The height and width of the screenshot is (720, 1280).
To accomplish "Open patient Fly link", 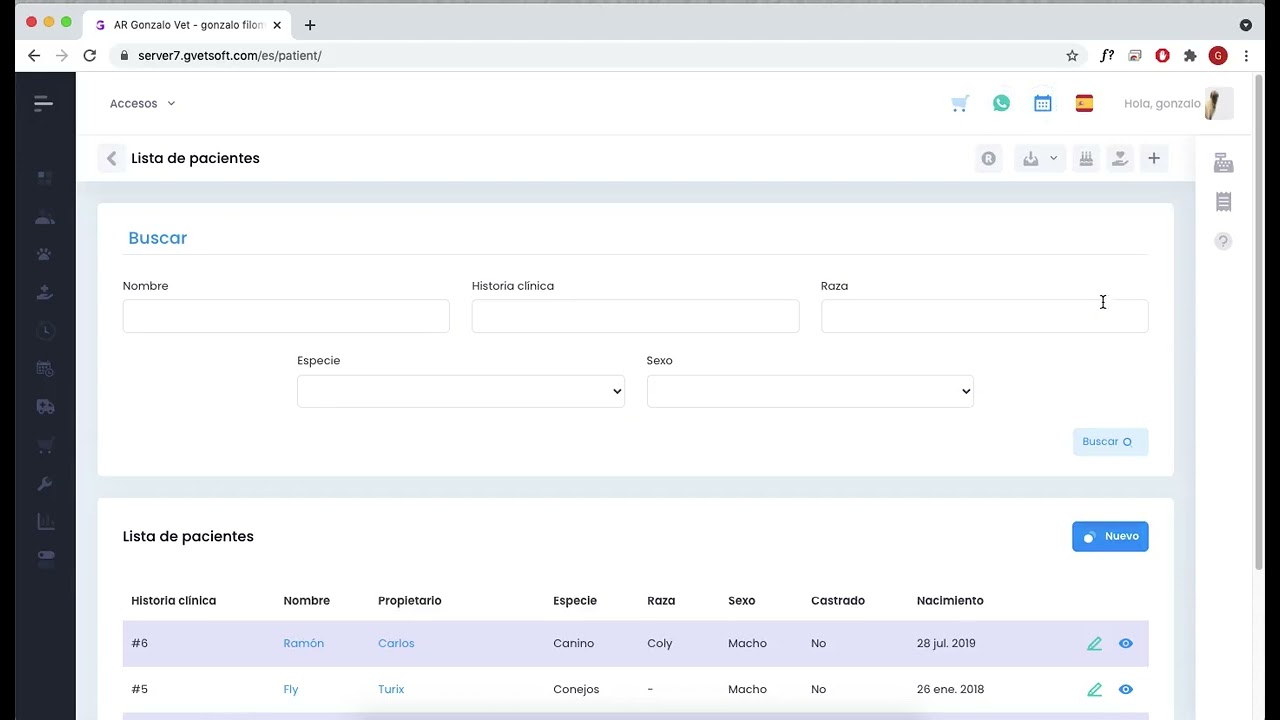I will pyautogui.click(x=291, y=689).
